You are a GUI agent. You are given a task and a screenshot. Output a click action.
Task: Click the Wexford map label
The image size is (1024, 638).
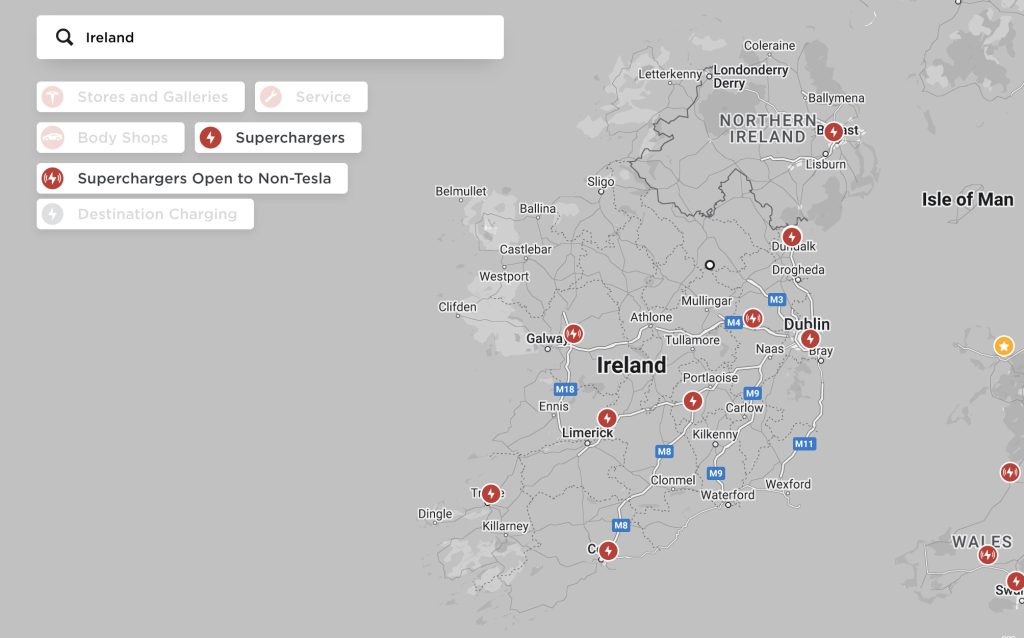pos(788,484)
